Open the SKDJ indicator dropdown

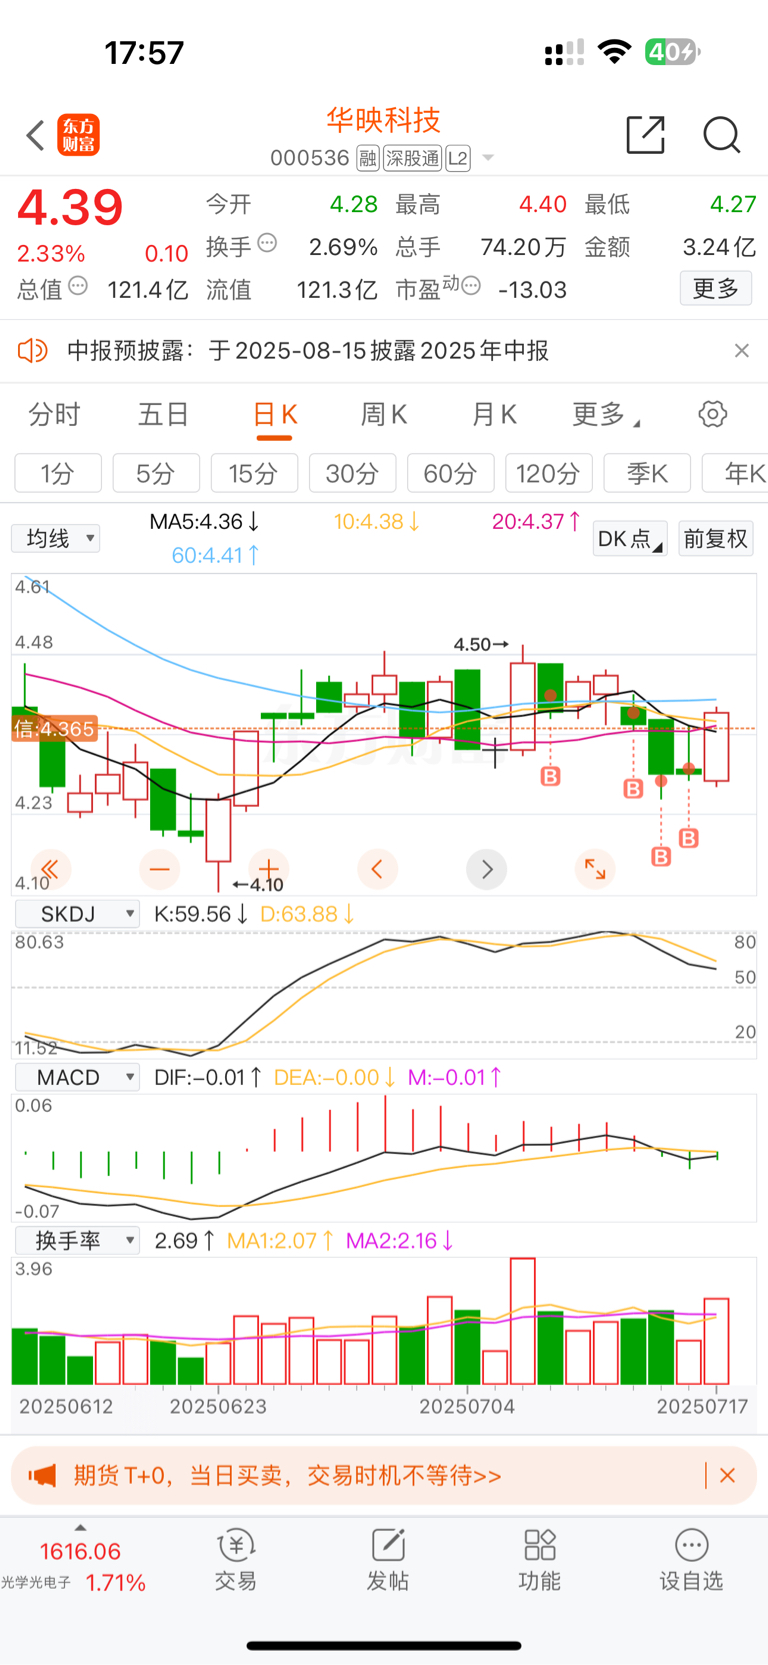(77, 913)
